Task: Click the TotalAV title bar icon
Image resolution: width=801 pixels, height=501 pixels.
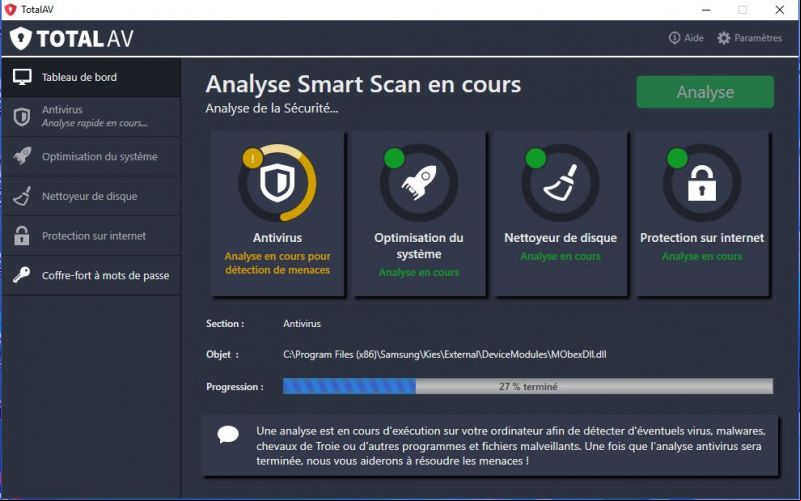Action: [10, 9]
